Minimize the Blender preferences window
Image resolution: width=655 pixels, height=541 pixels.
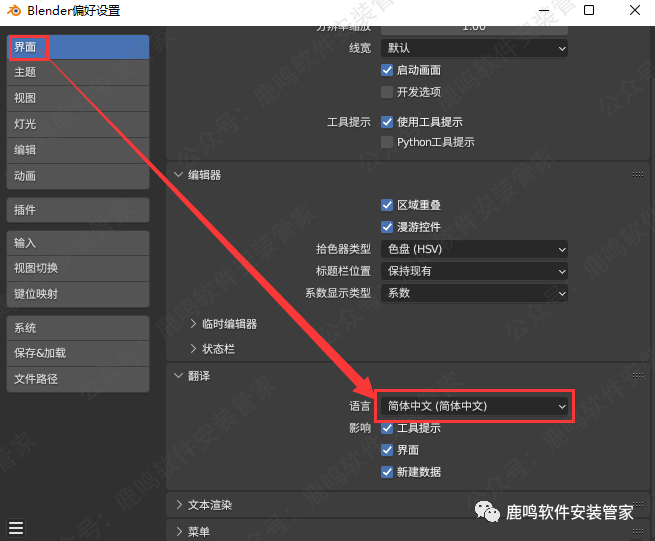click(x=544, y=10)
